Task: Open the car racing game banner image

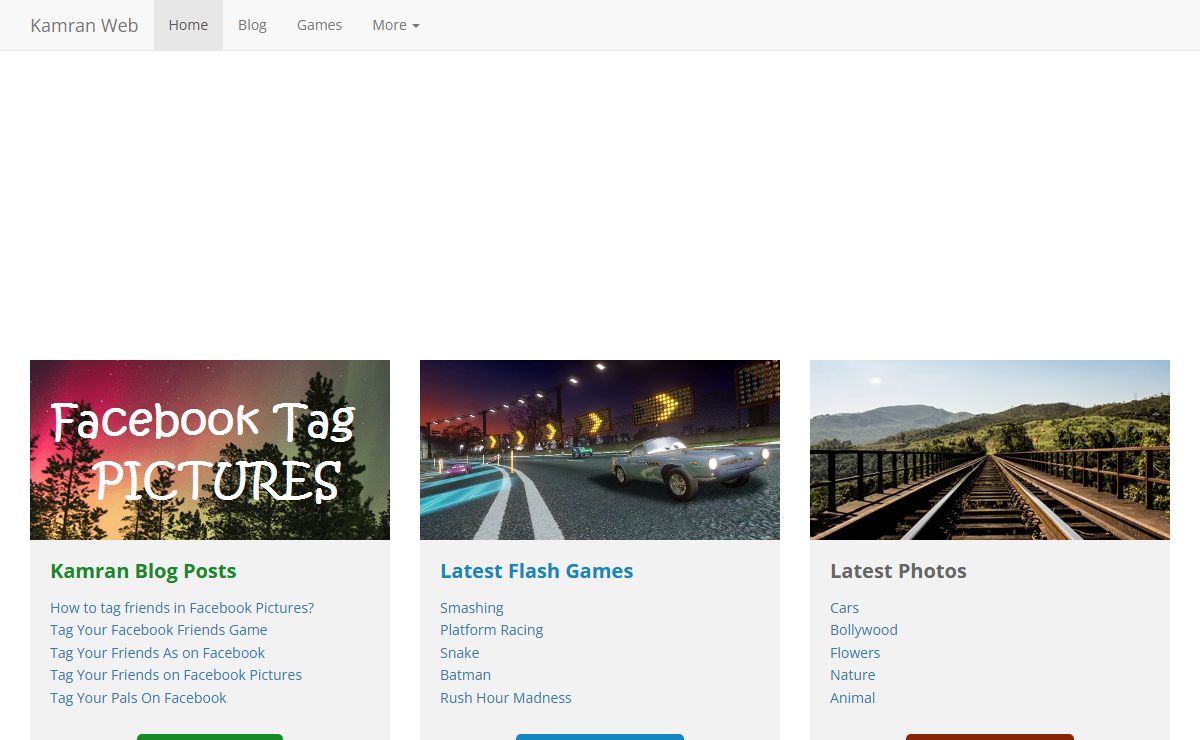Action: point(600,450)
